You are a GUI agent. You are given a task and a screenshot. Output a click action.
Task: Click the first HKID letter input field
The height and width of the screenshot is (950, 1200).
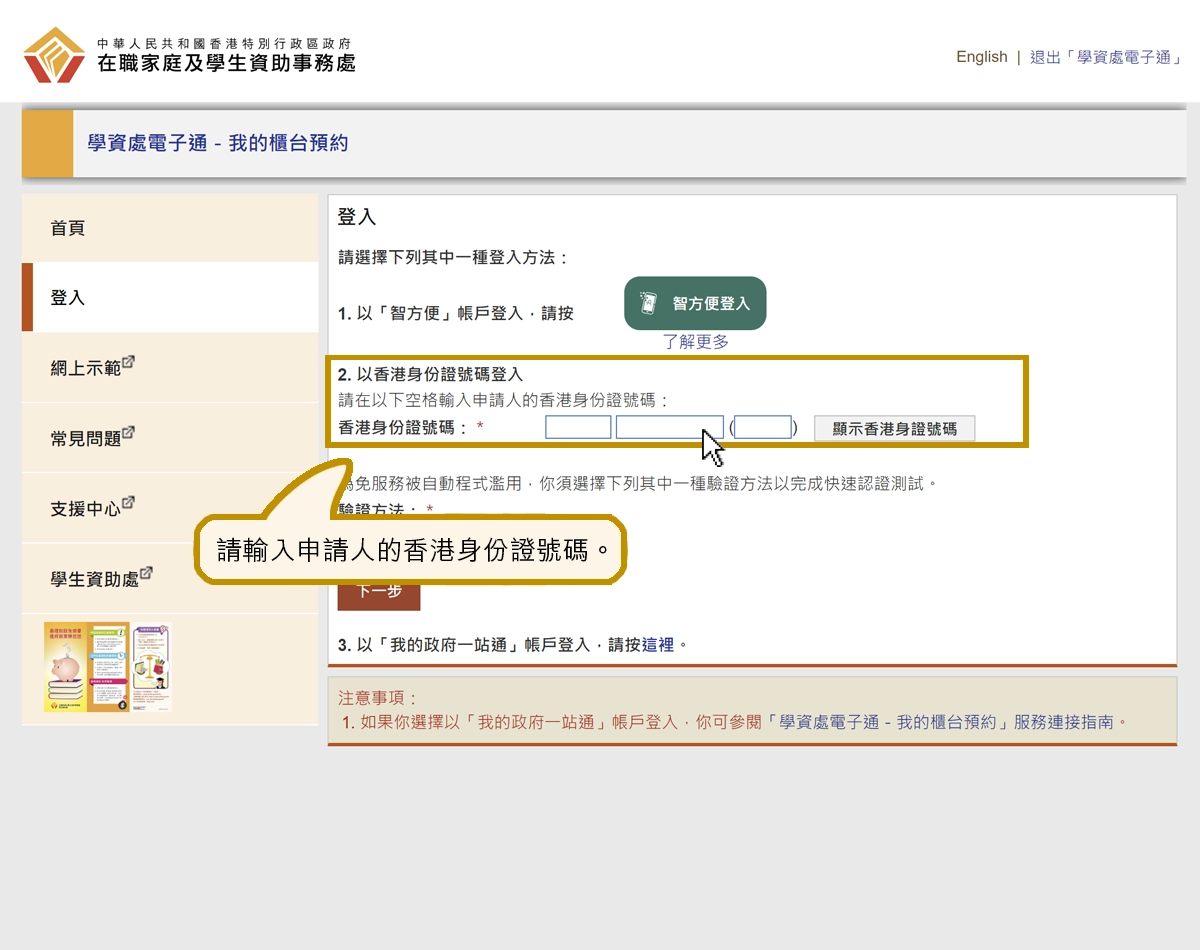coord(578,428)
